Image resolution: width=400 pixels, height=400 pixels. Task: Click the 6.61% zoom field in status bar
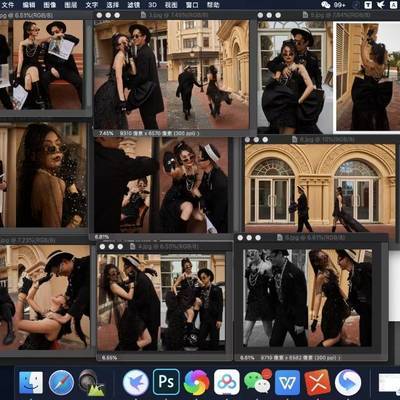[x=247, y=358]
